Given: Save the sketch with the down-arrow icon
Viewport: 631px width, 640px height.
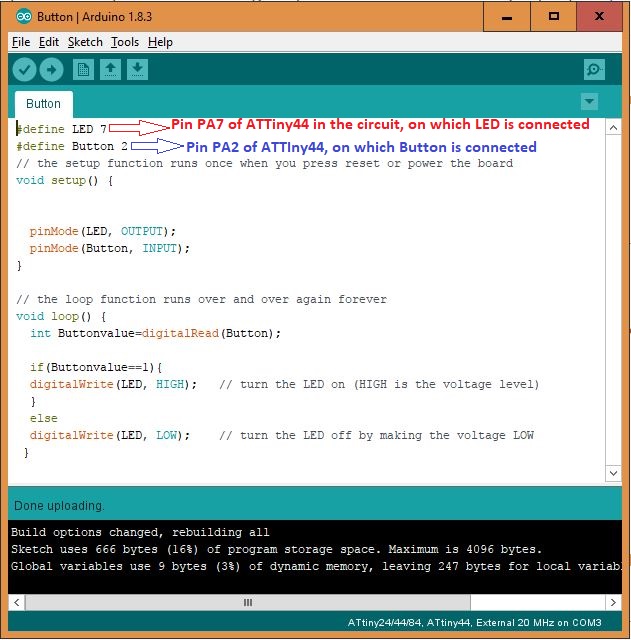Looking at the screenshot, I should [137, 69].
